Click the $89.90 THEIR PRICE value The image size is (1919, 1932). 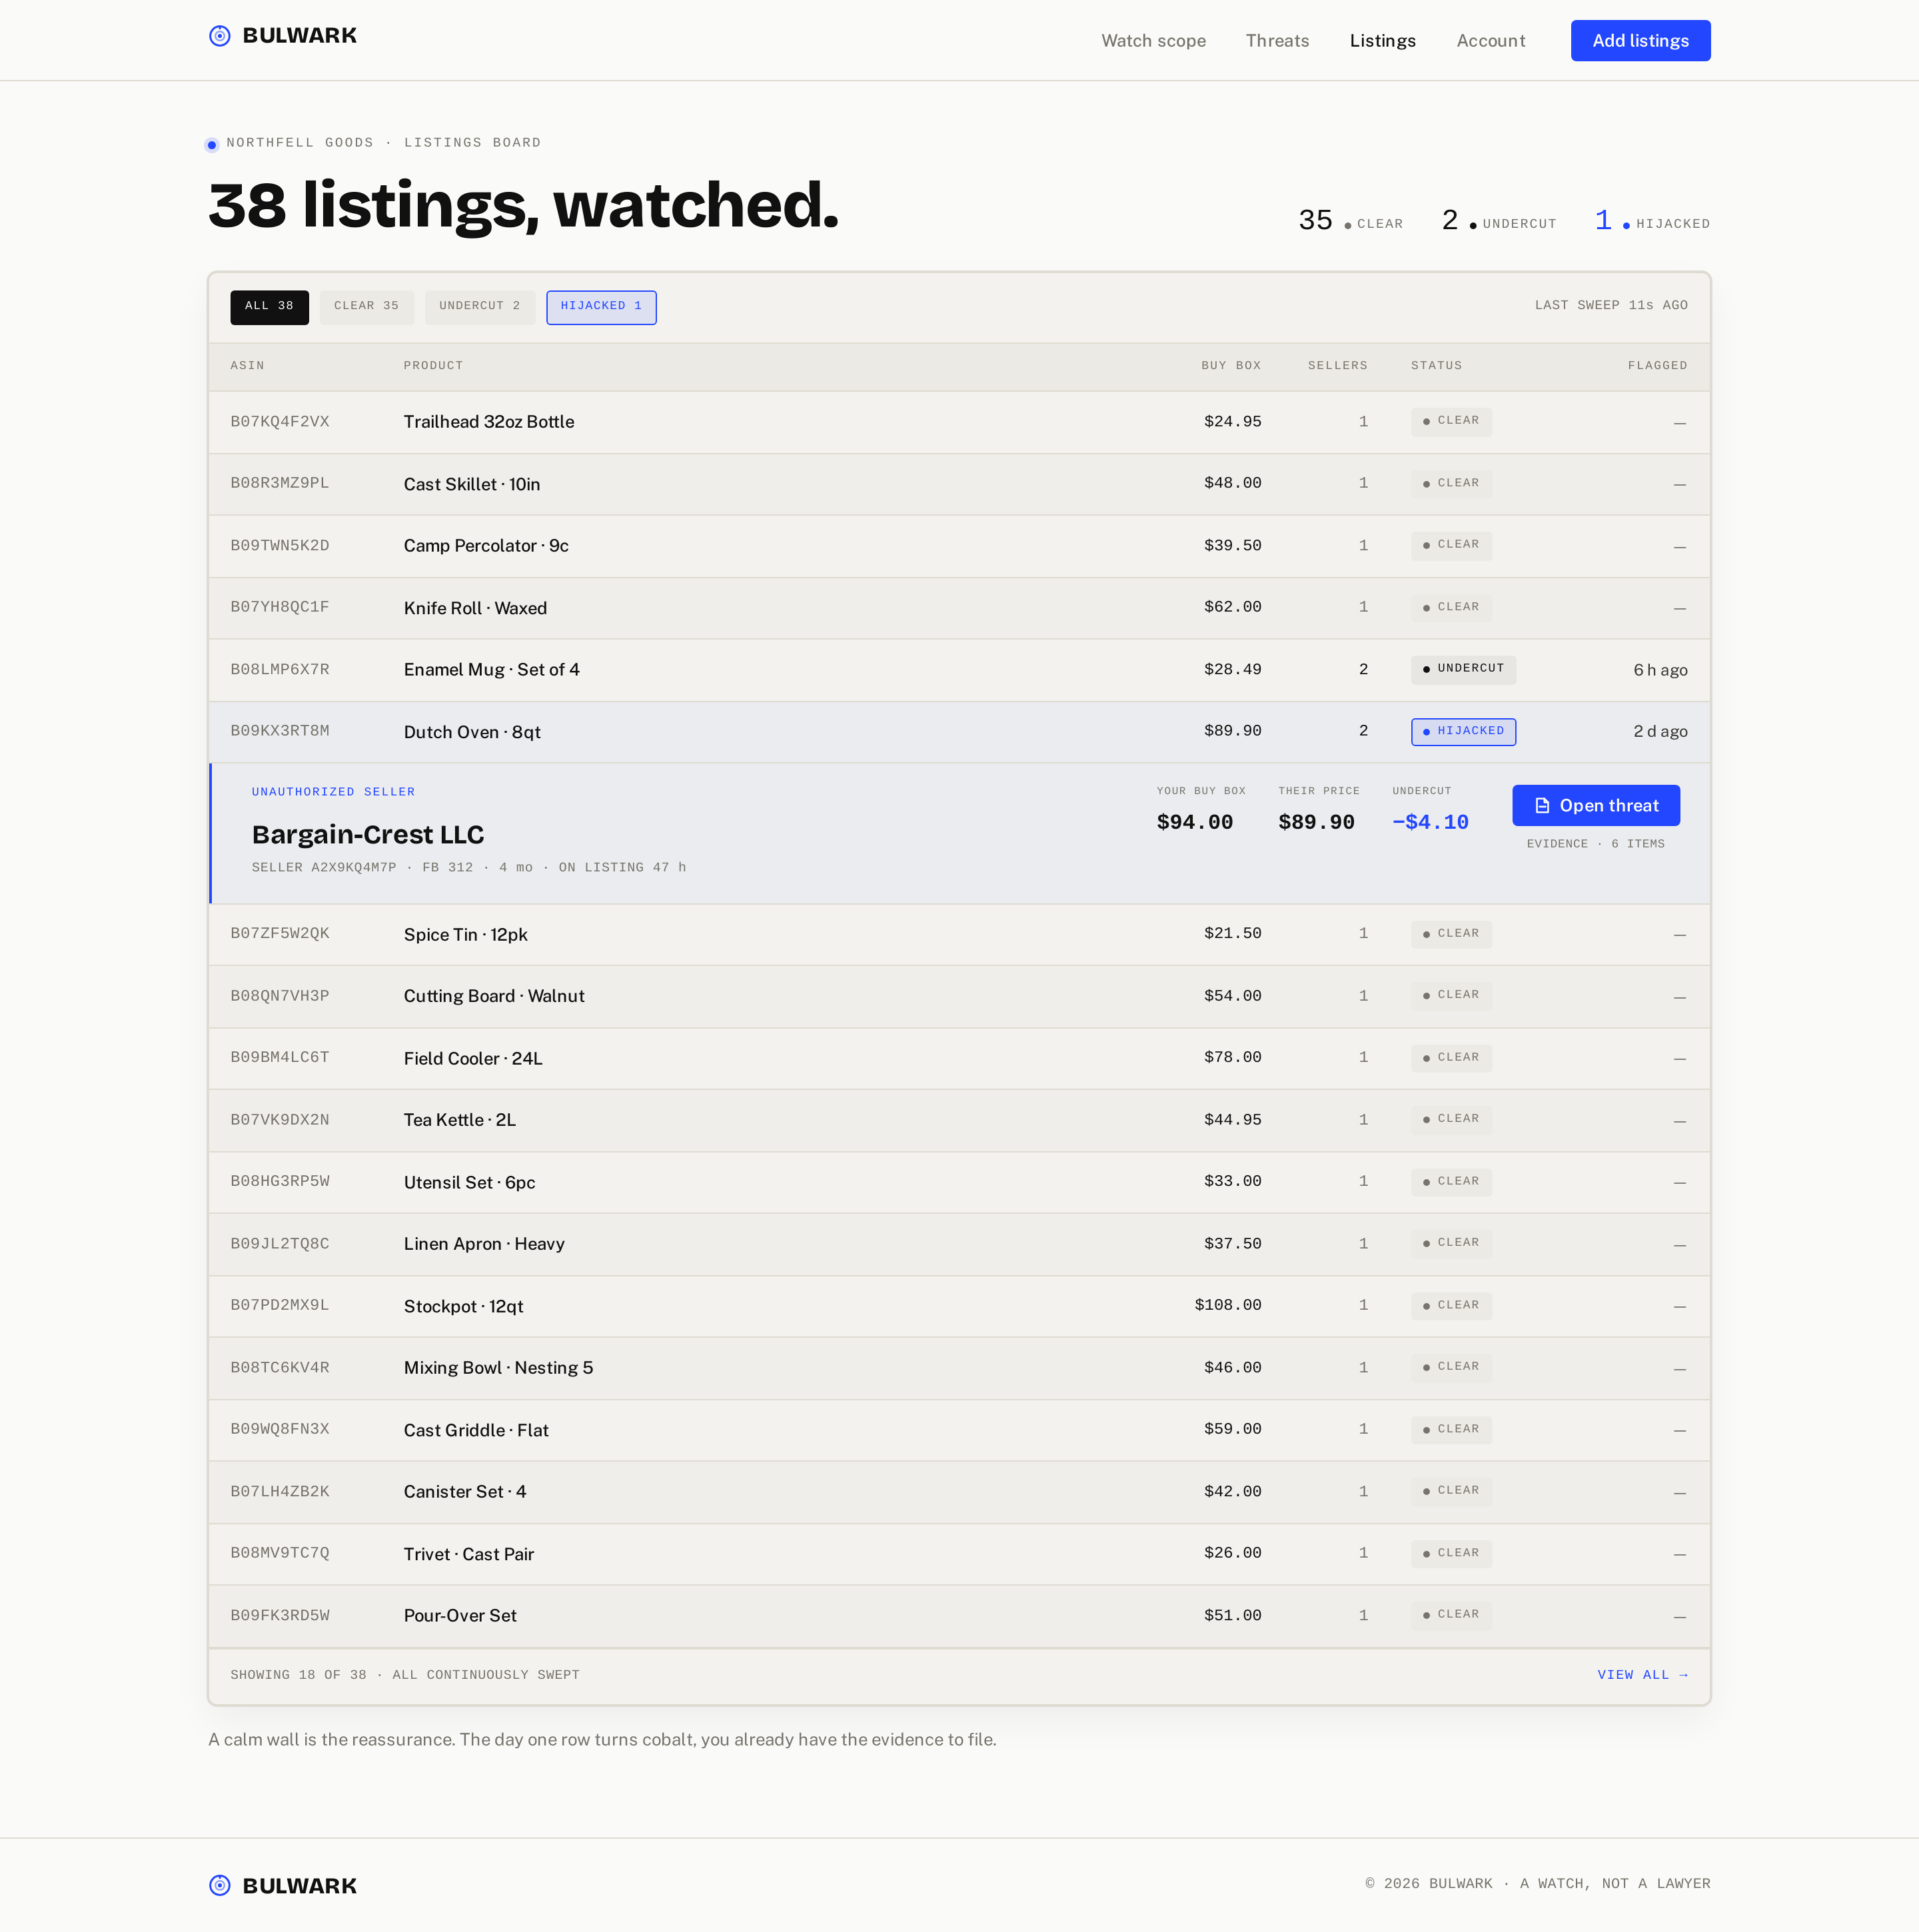1316,822
